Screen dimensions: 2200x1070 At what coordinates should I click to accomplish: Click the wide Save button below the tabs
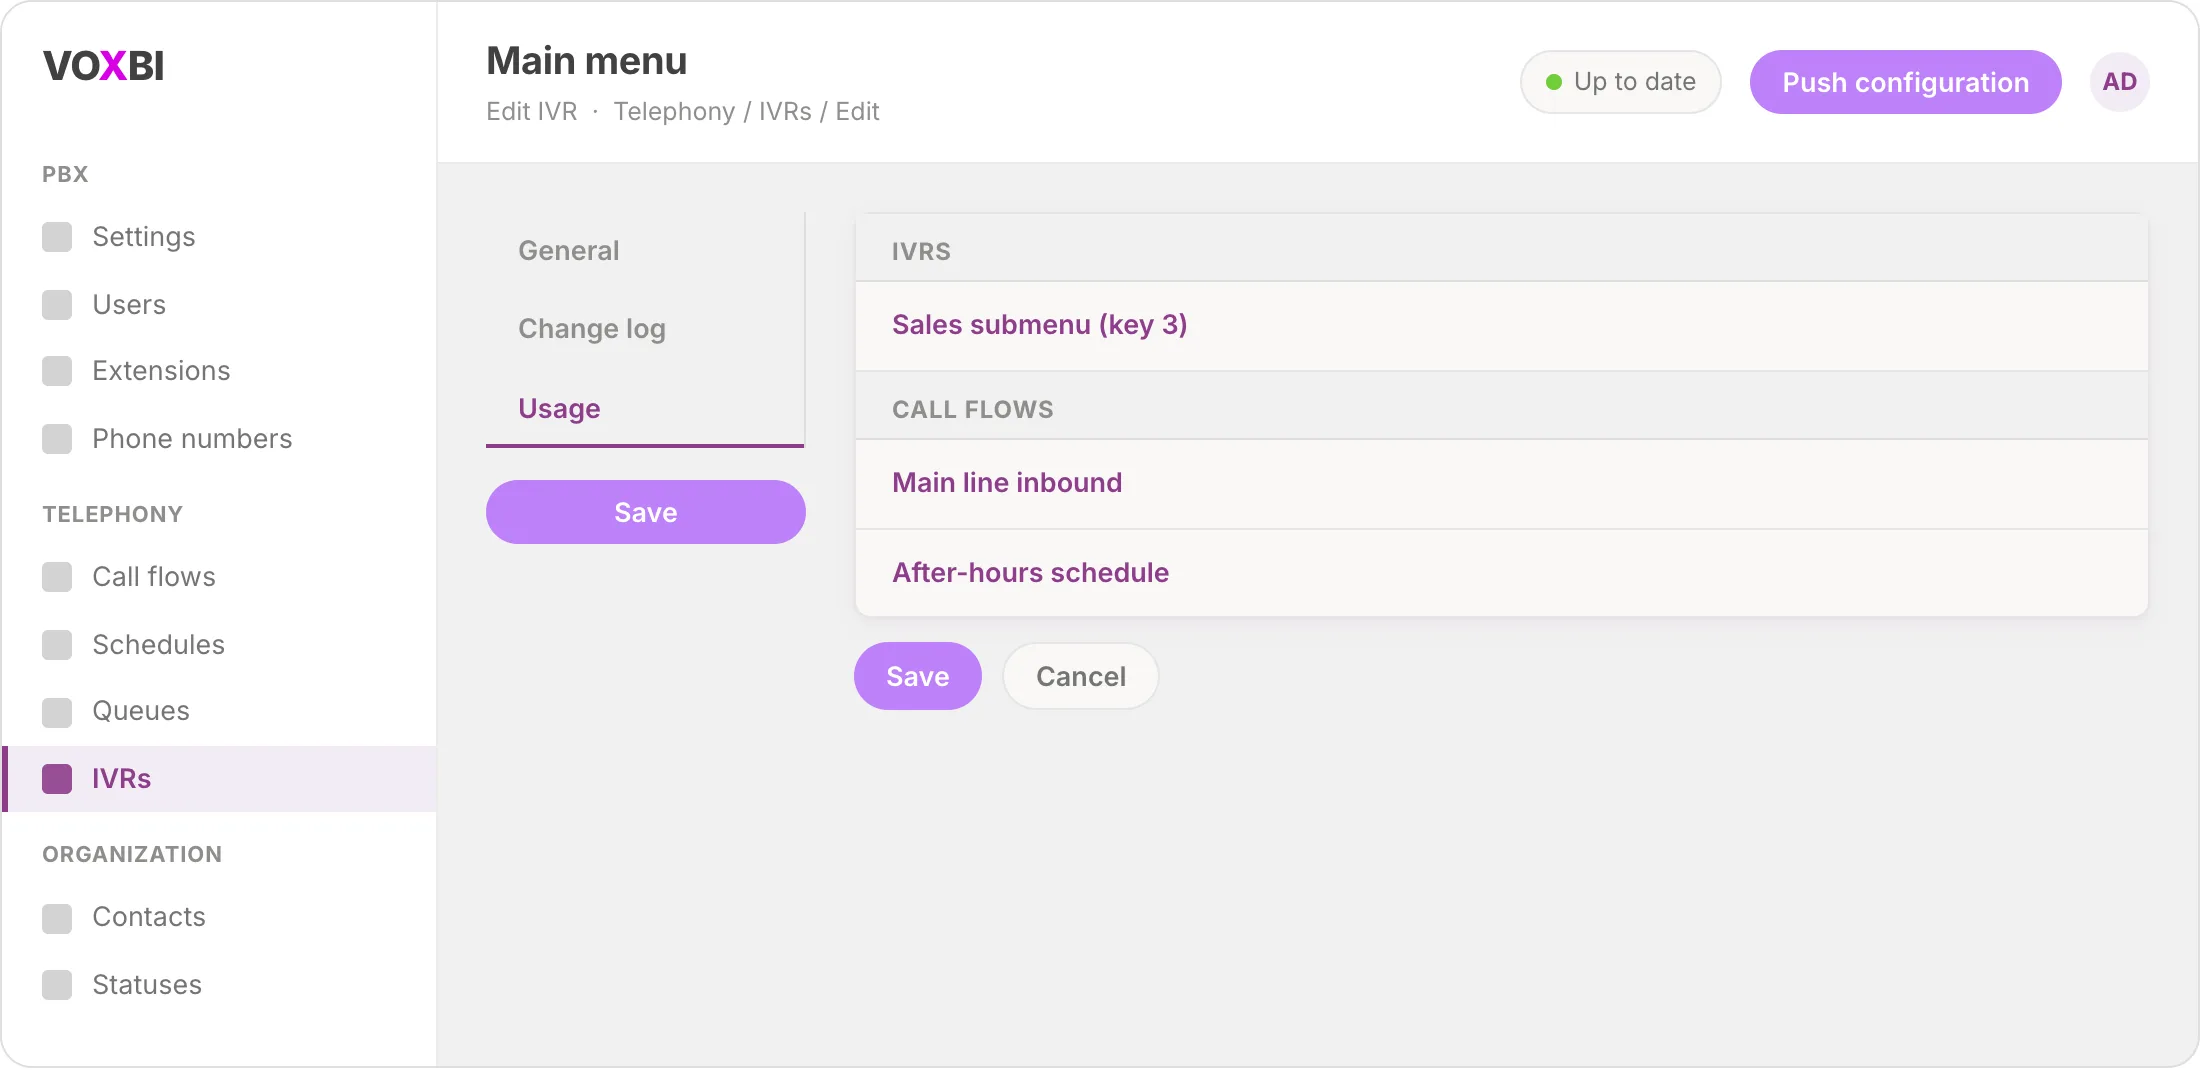646,512
